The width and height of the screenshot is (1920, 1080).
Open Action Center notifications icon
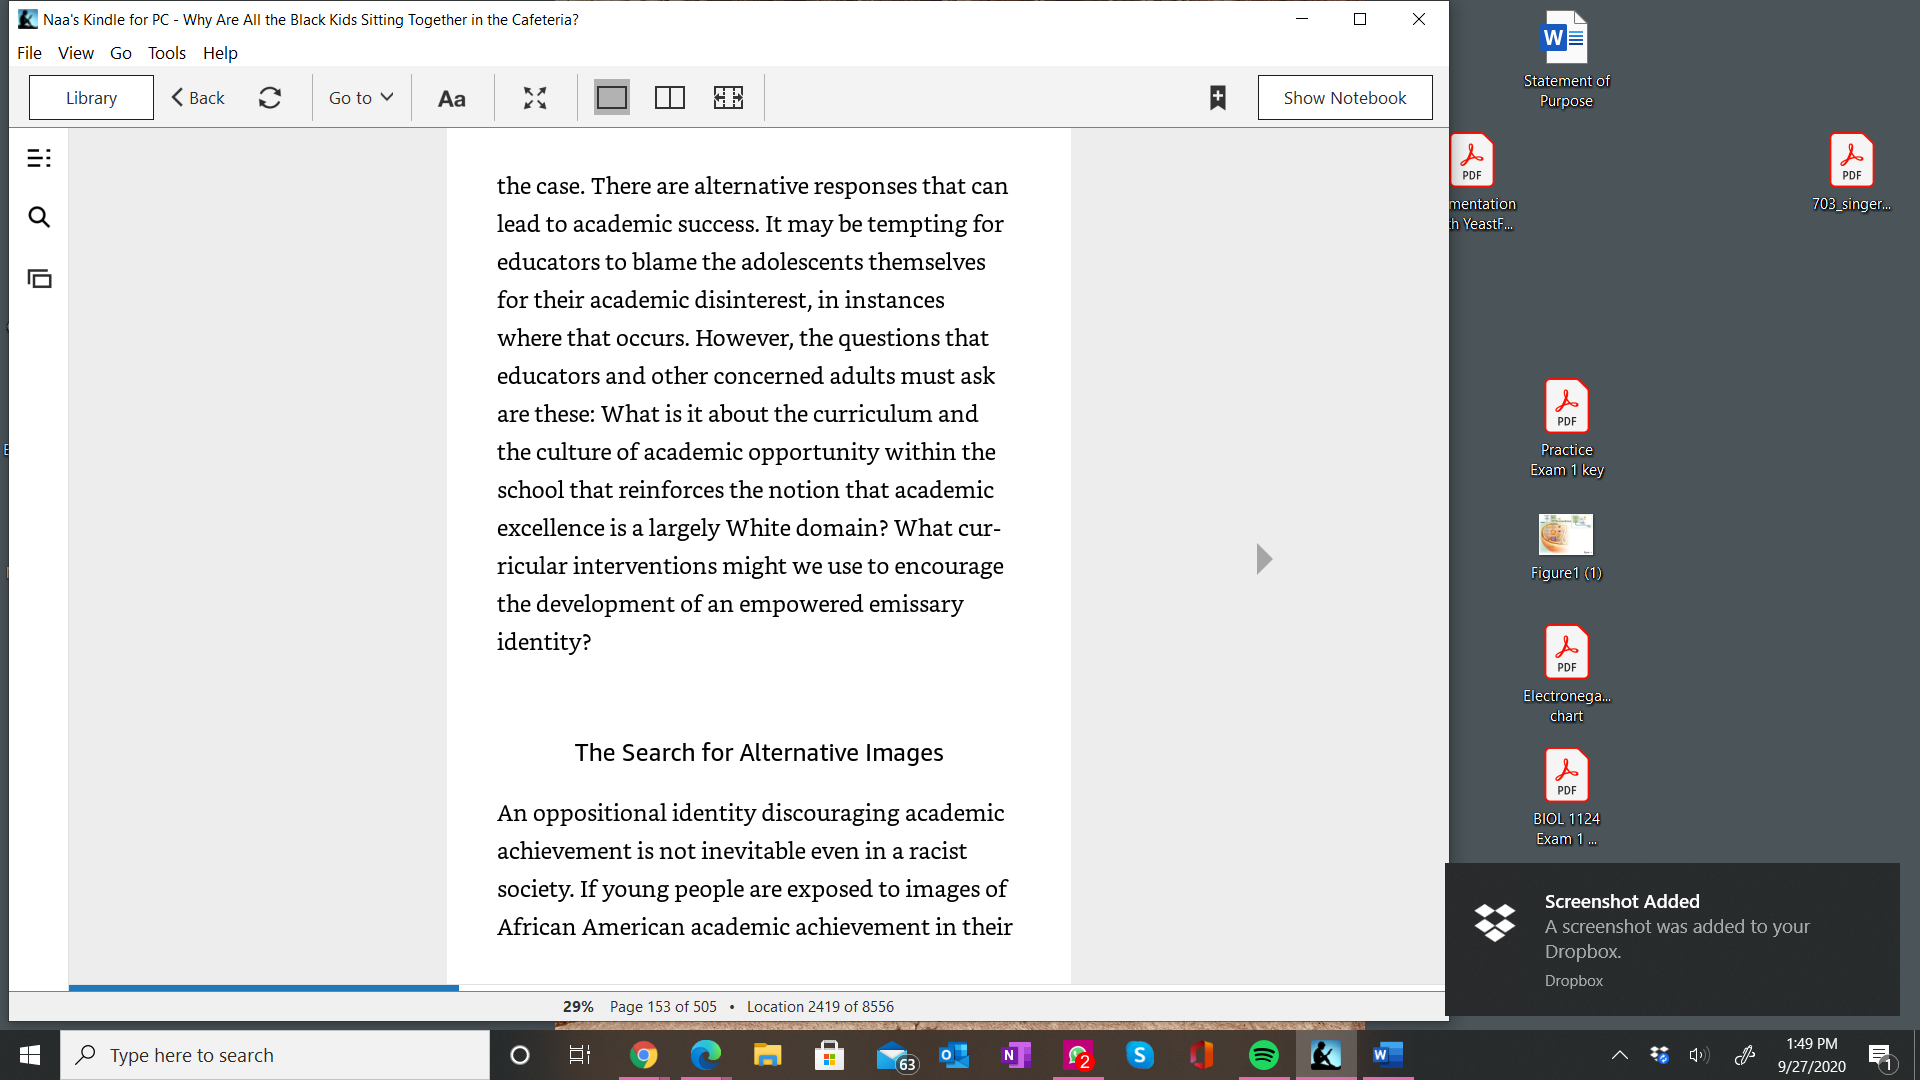click(x=1880, y=1056)
